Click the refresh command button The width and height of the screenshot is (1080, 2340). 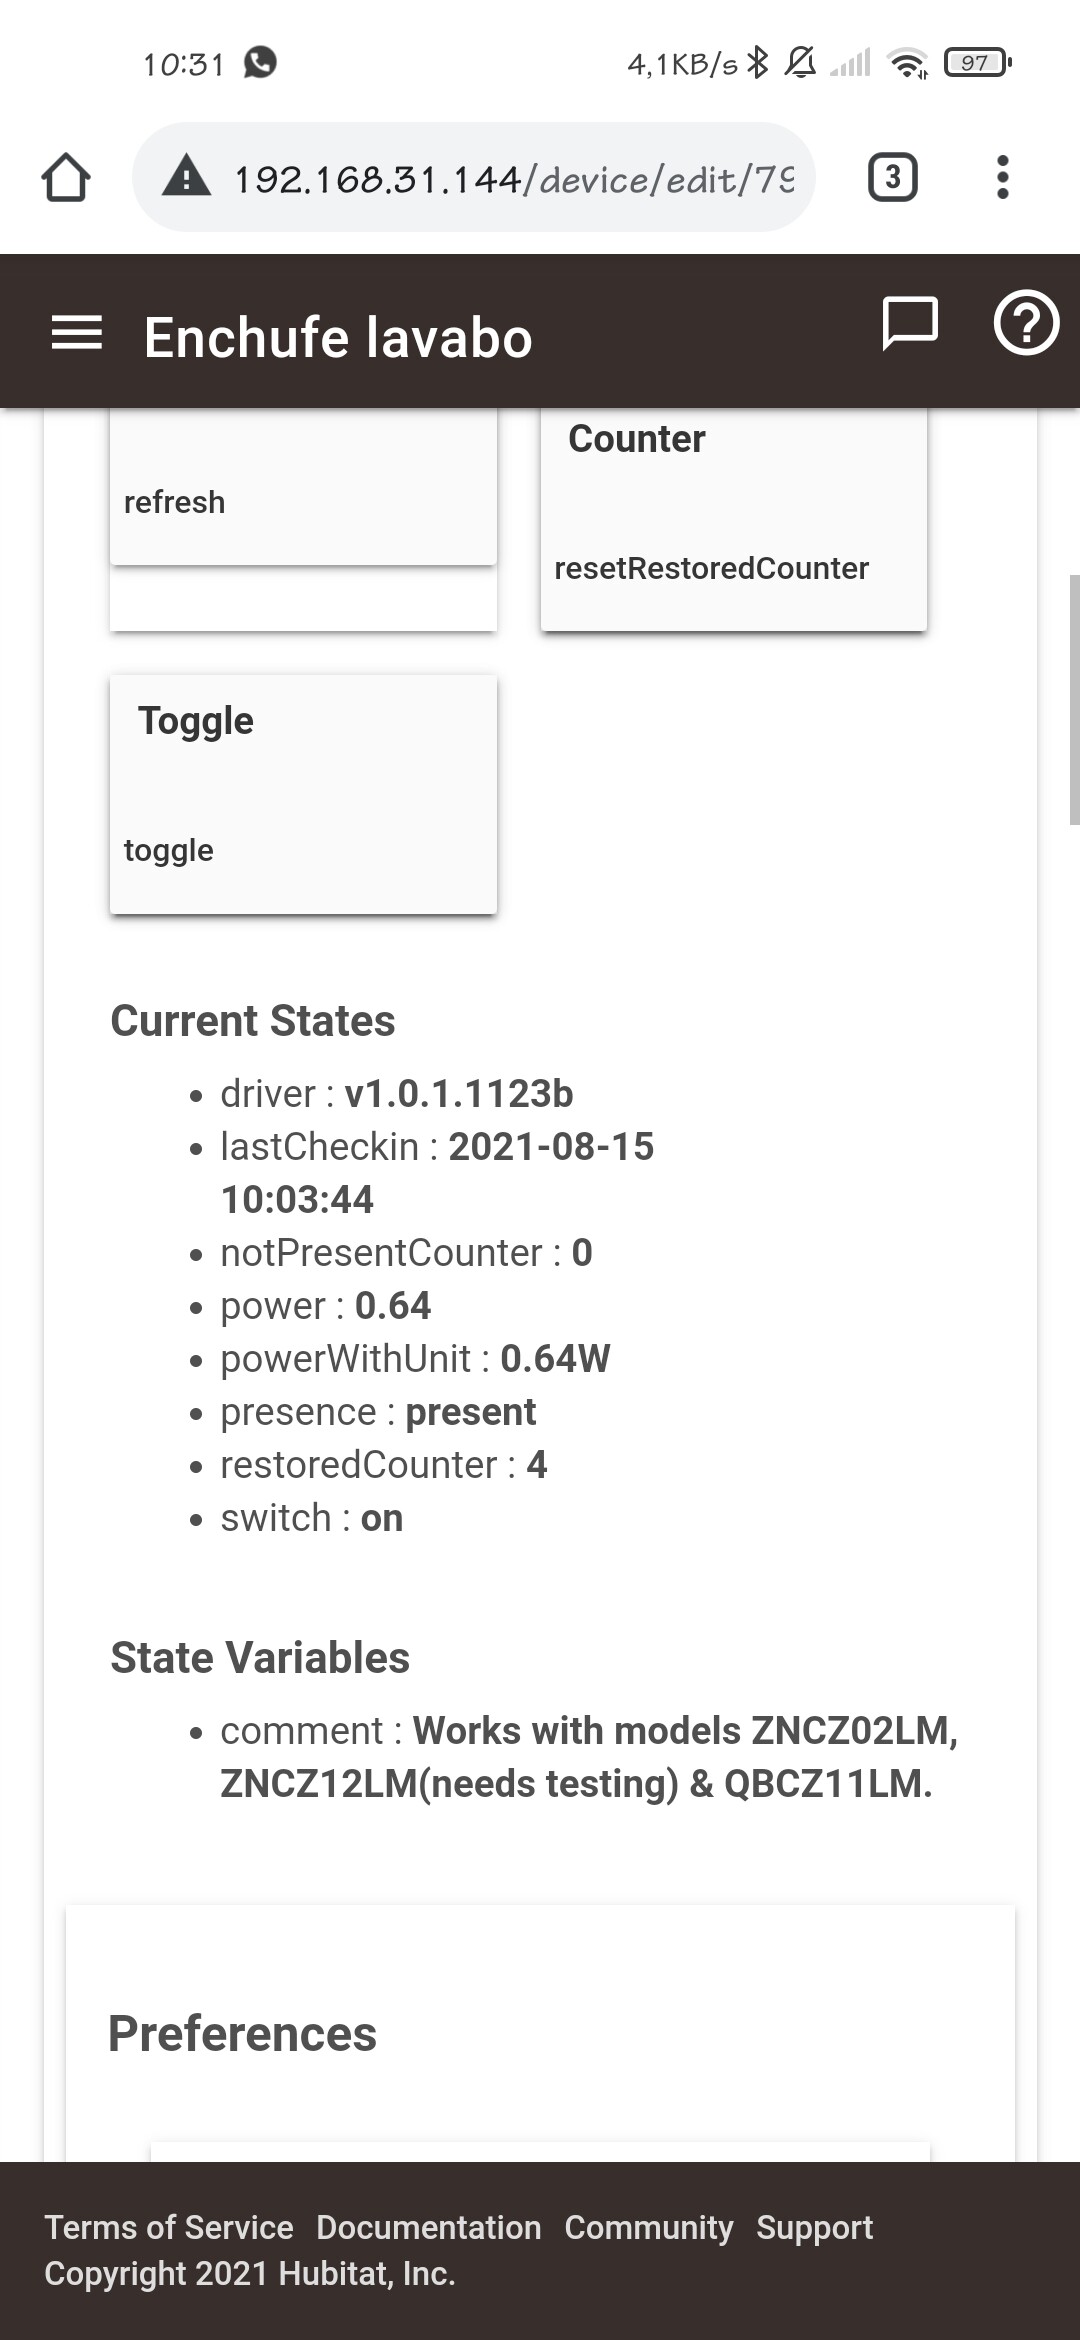[x=303, y=488]
